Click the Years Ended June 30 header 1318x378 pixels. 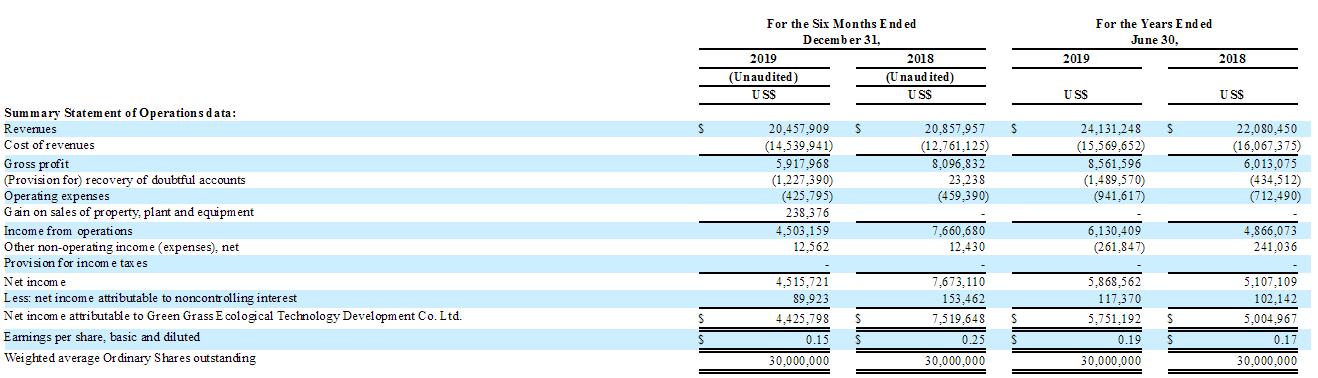[1154, 31]
